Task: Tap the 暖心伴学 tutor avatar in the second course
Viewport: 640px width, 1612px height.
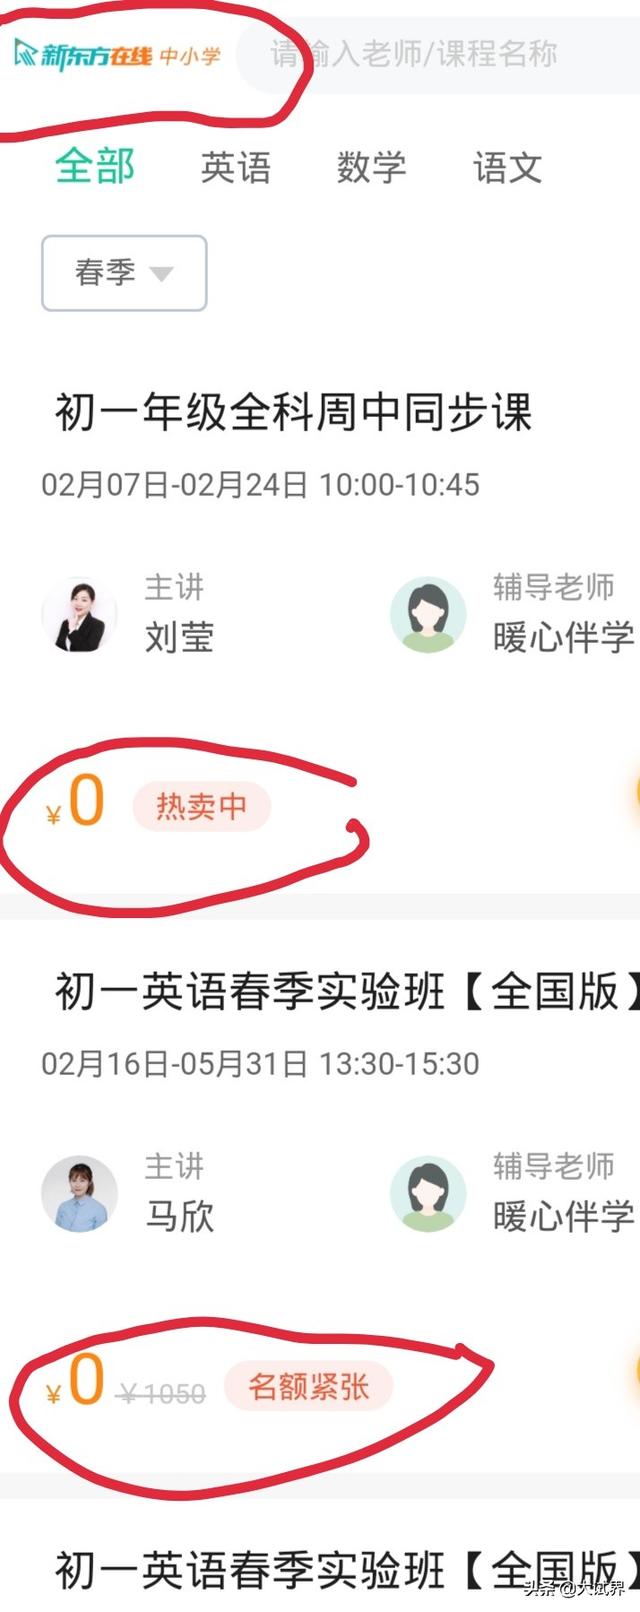Action: [428, 1194]
